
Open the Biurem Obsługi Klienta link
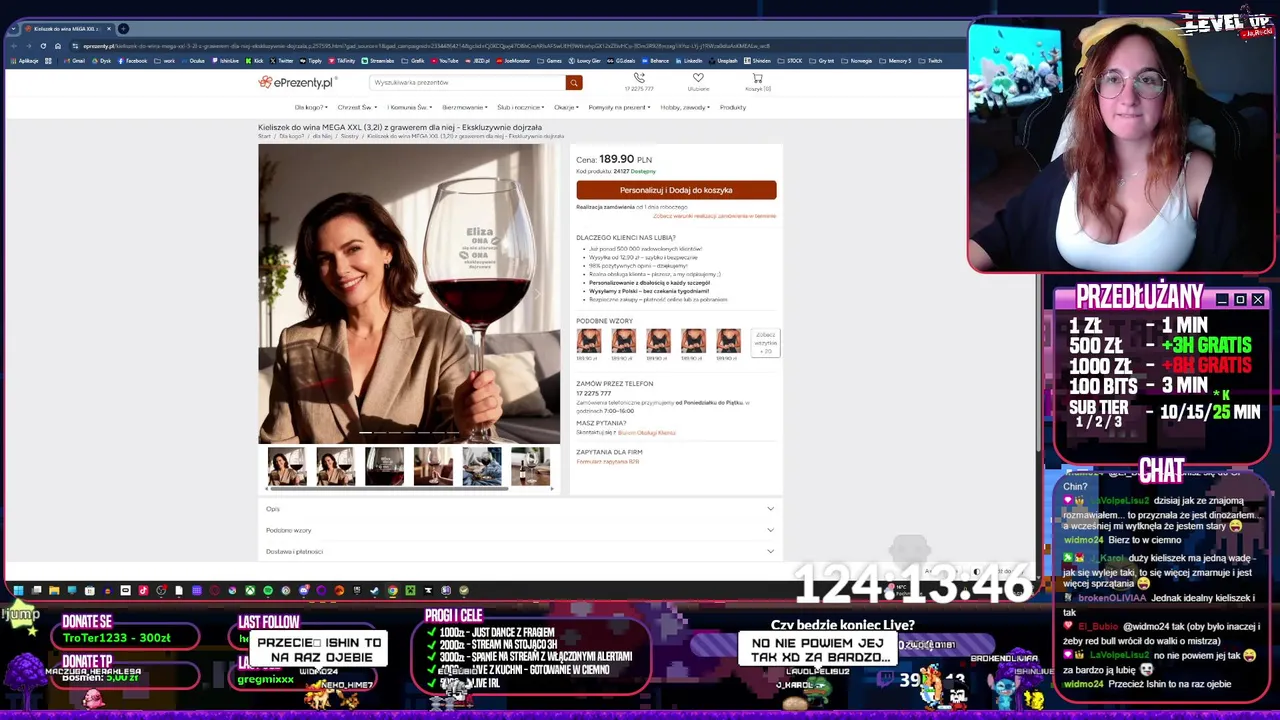[x=646, y=433]
